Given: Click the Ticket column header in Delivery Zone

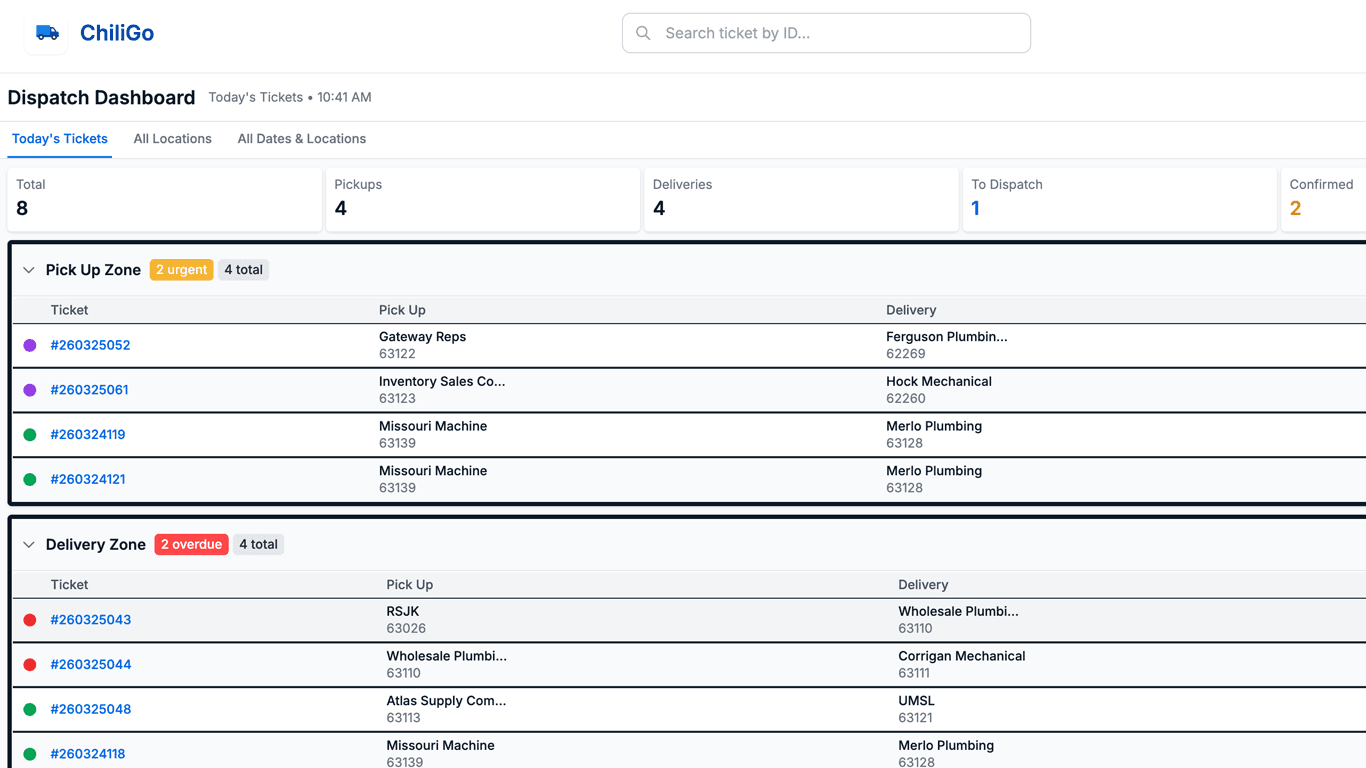Looking at the screenshot, I should point(70,585).
